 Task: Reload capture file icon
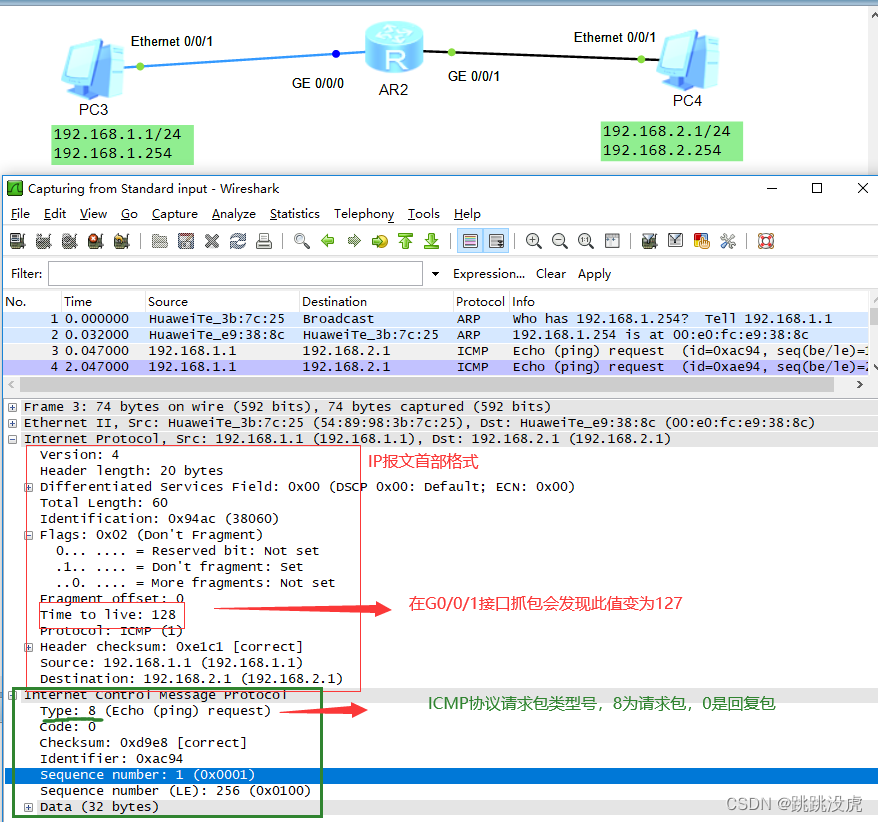[238, 241]
